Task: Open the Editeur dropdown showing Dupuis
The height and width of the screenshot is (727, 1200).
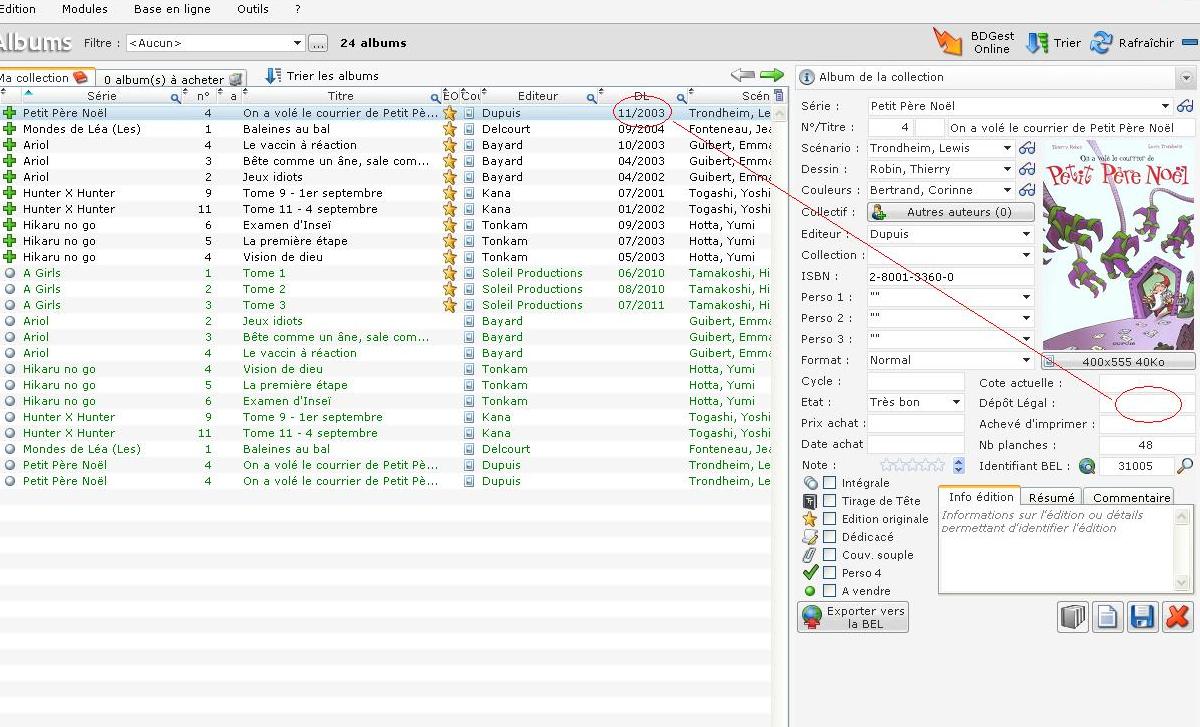Action: click(x=1026, y=234)
